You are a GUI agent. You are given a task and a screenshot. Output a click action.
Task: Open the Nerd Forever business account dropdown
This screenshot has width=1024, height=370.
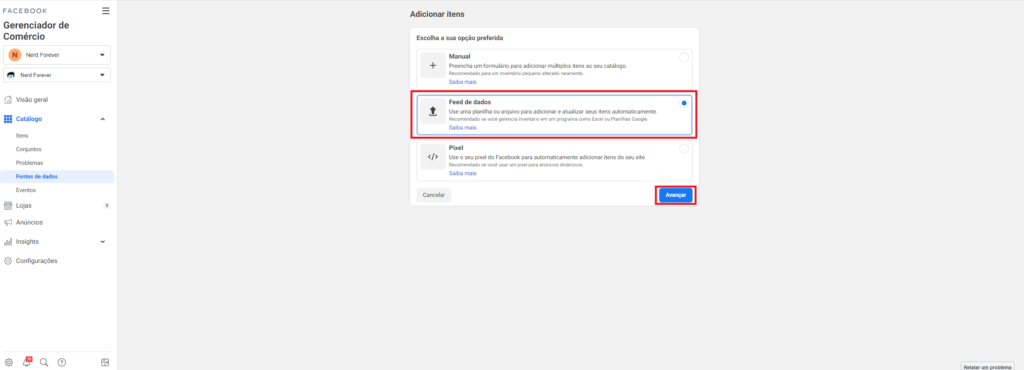57,55
